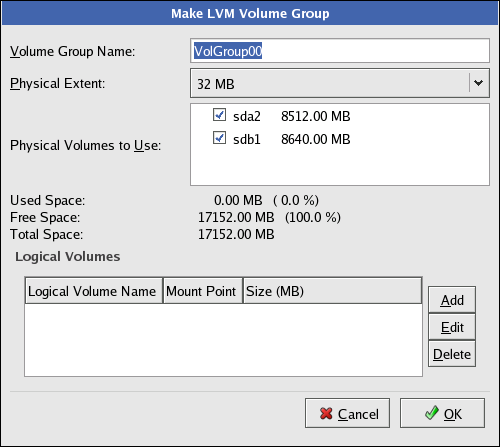Screen dimensions: 500x447
Task: Open the Physical Extent dropdown arrow
Action: click(479, 83)
